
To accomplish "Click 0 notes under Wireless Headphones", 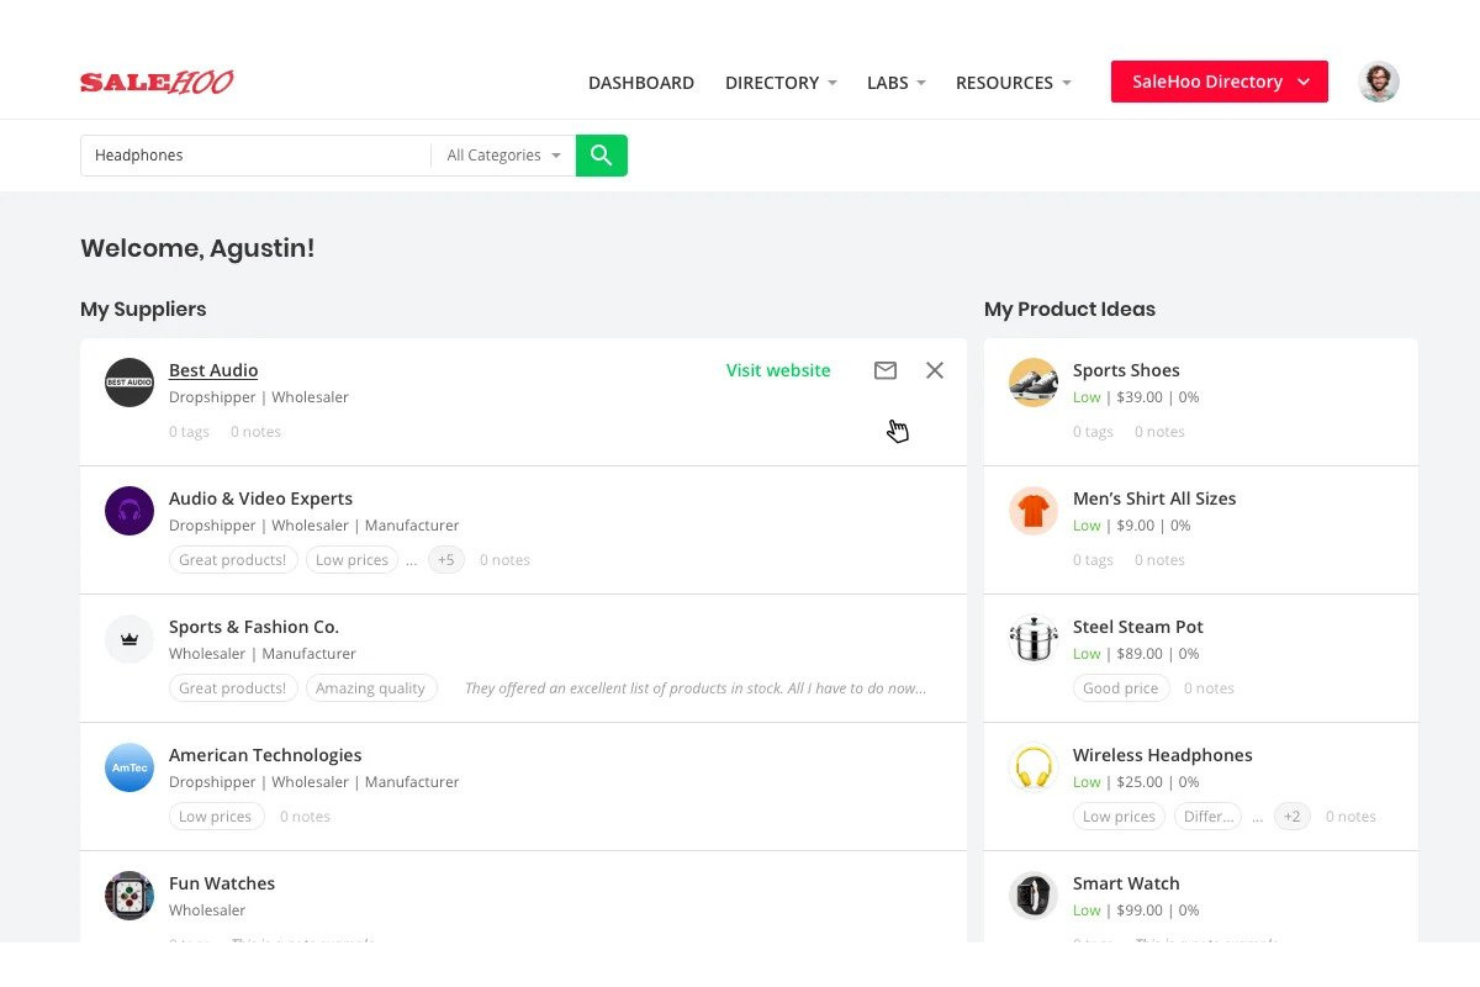I will coord(1351,816).
